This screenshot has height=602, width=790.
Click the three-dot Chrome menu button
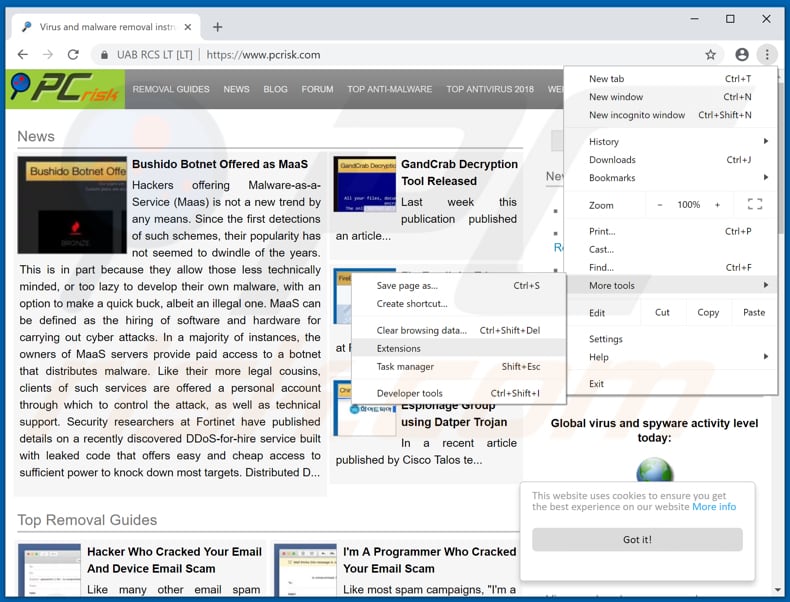pos(767,54)
